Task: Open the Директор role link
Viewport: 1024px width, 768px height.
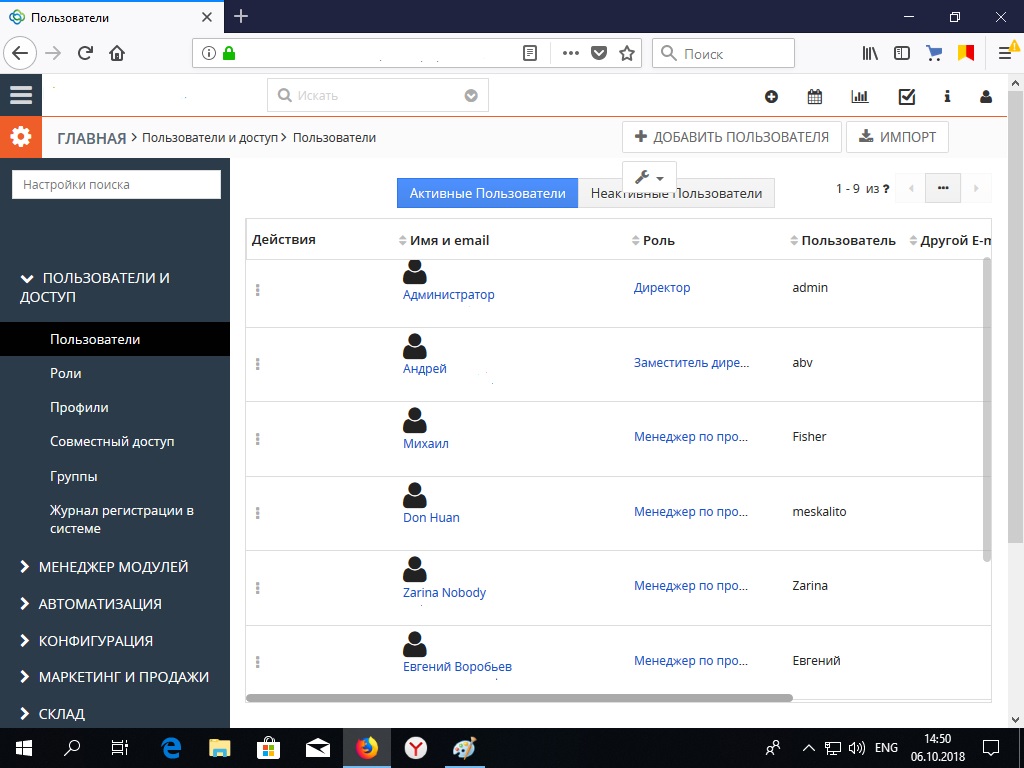Action: point(662,288)
